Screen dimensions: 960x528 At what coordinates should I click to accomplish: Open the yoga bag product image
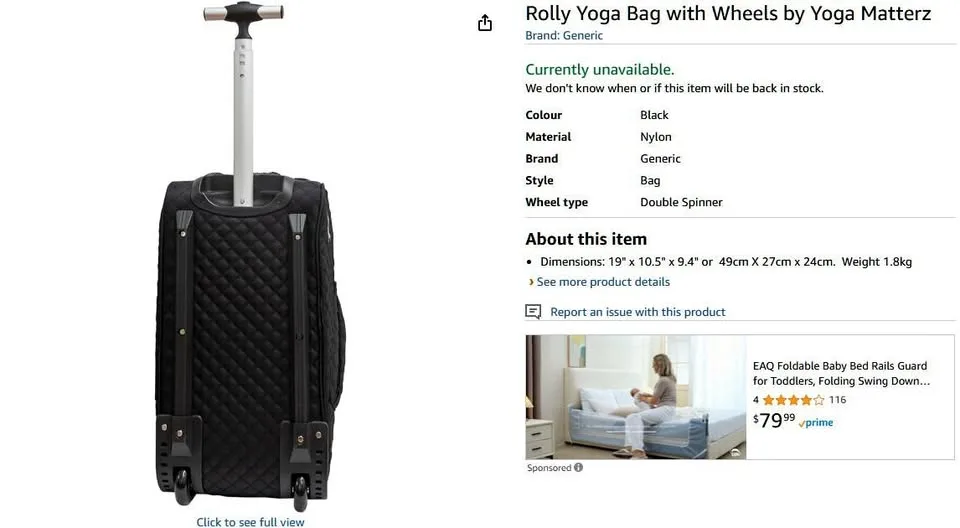250,257
